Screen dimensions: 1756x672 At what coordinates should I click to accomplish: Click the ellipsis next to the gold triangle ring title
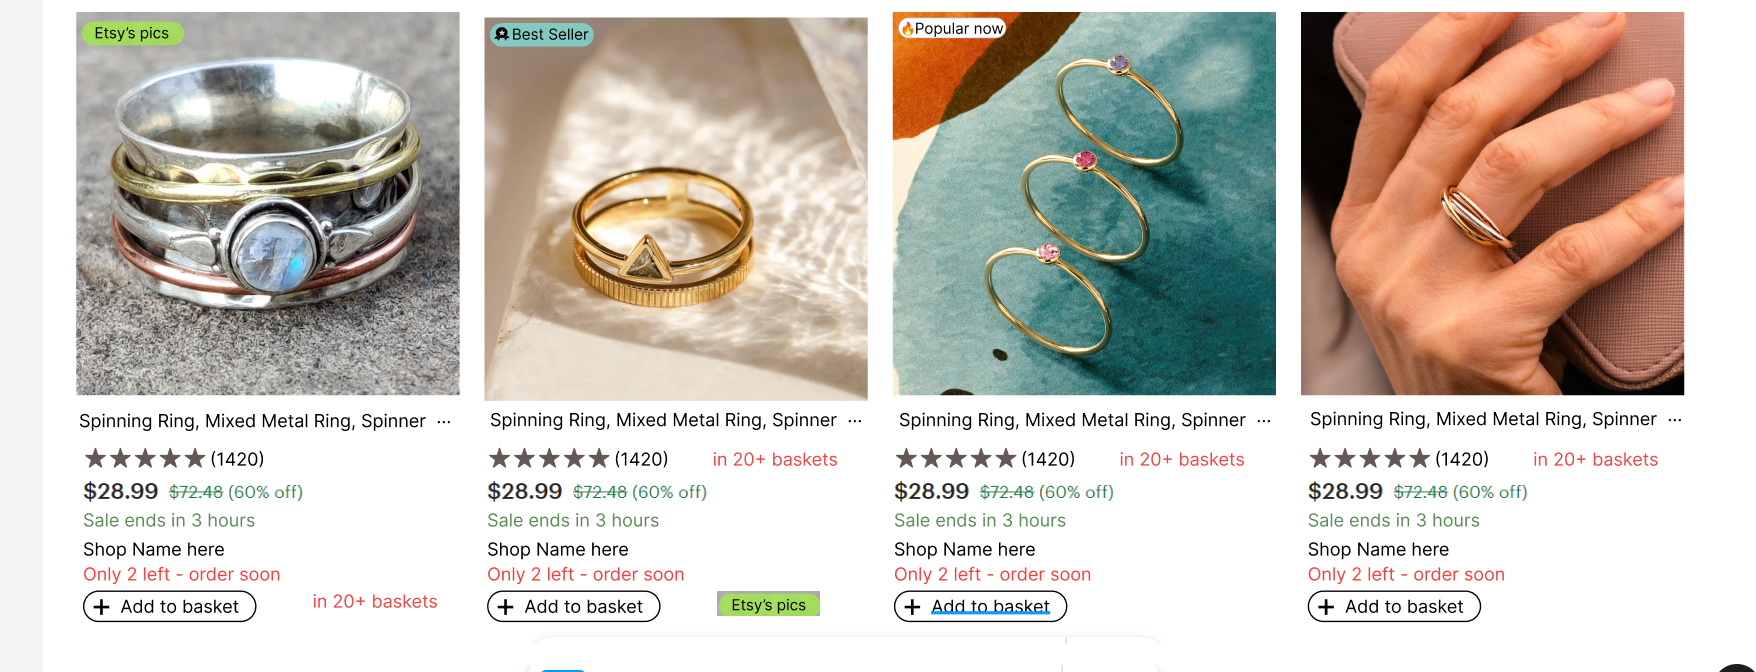(x=855, y=421)
